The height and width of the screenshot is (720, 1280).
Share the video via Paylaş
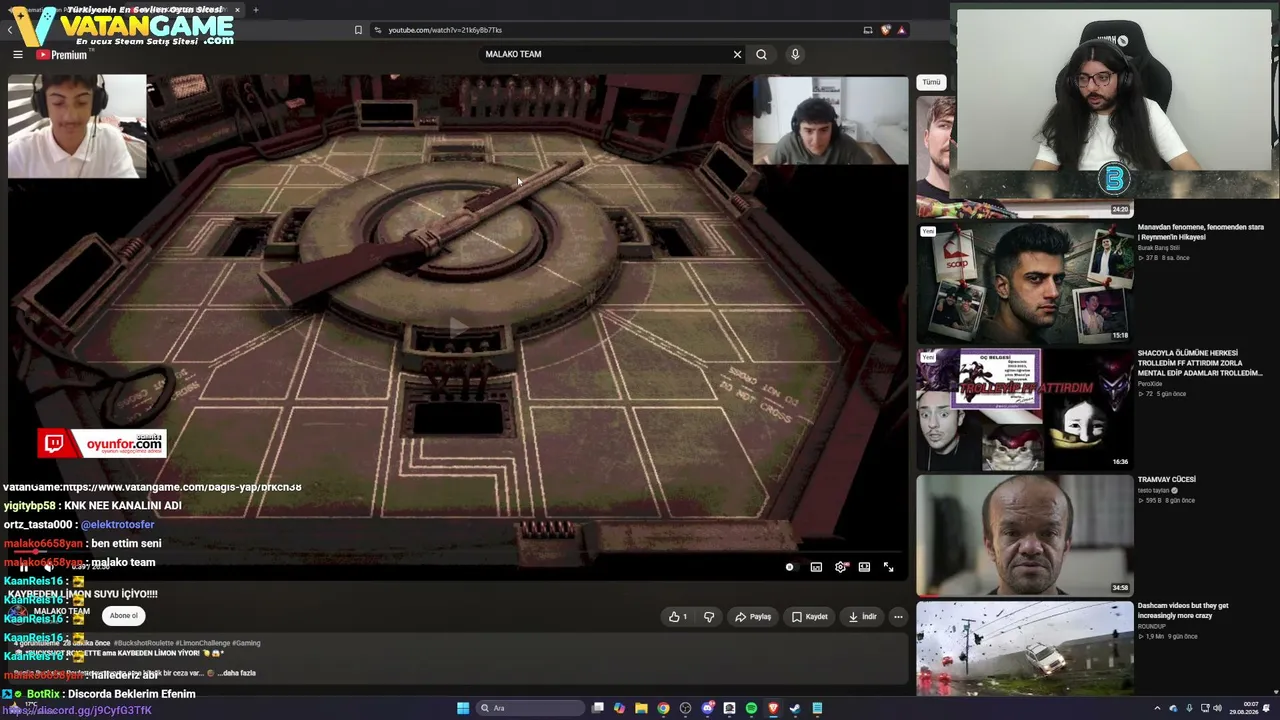753,617
